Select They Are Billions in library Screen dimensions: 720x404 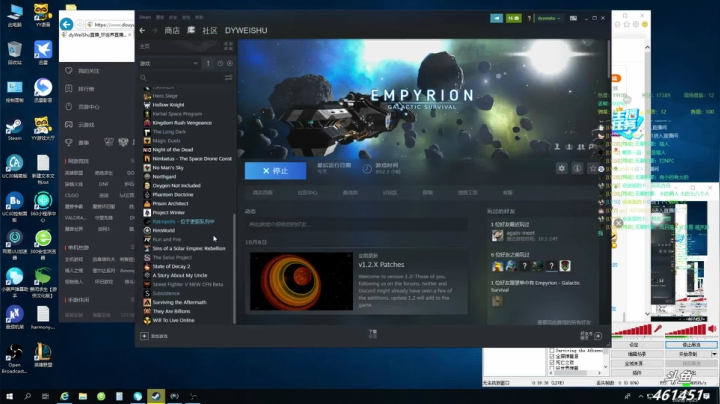171,311
